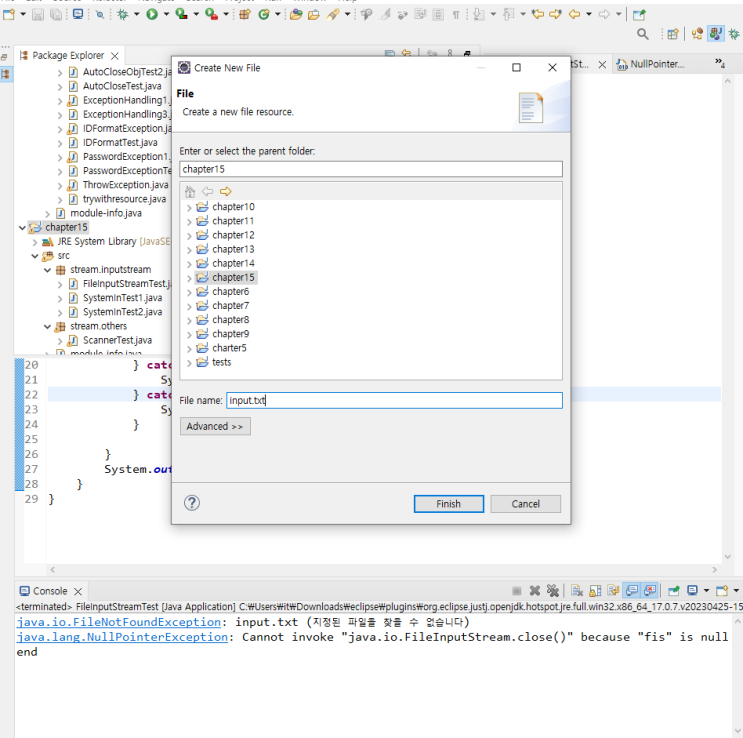Click the Advanced >> button

(x=215, y=426)
